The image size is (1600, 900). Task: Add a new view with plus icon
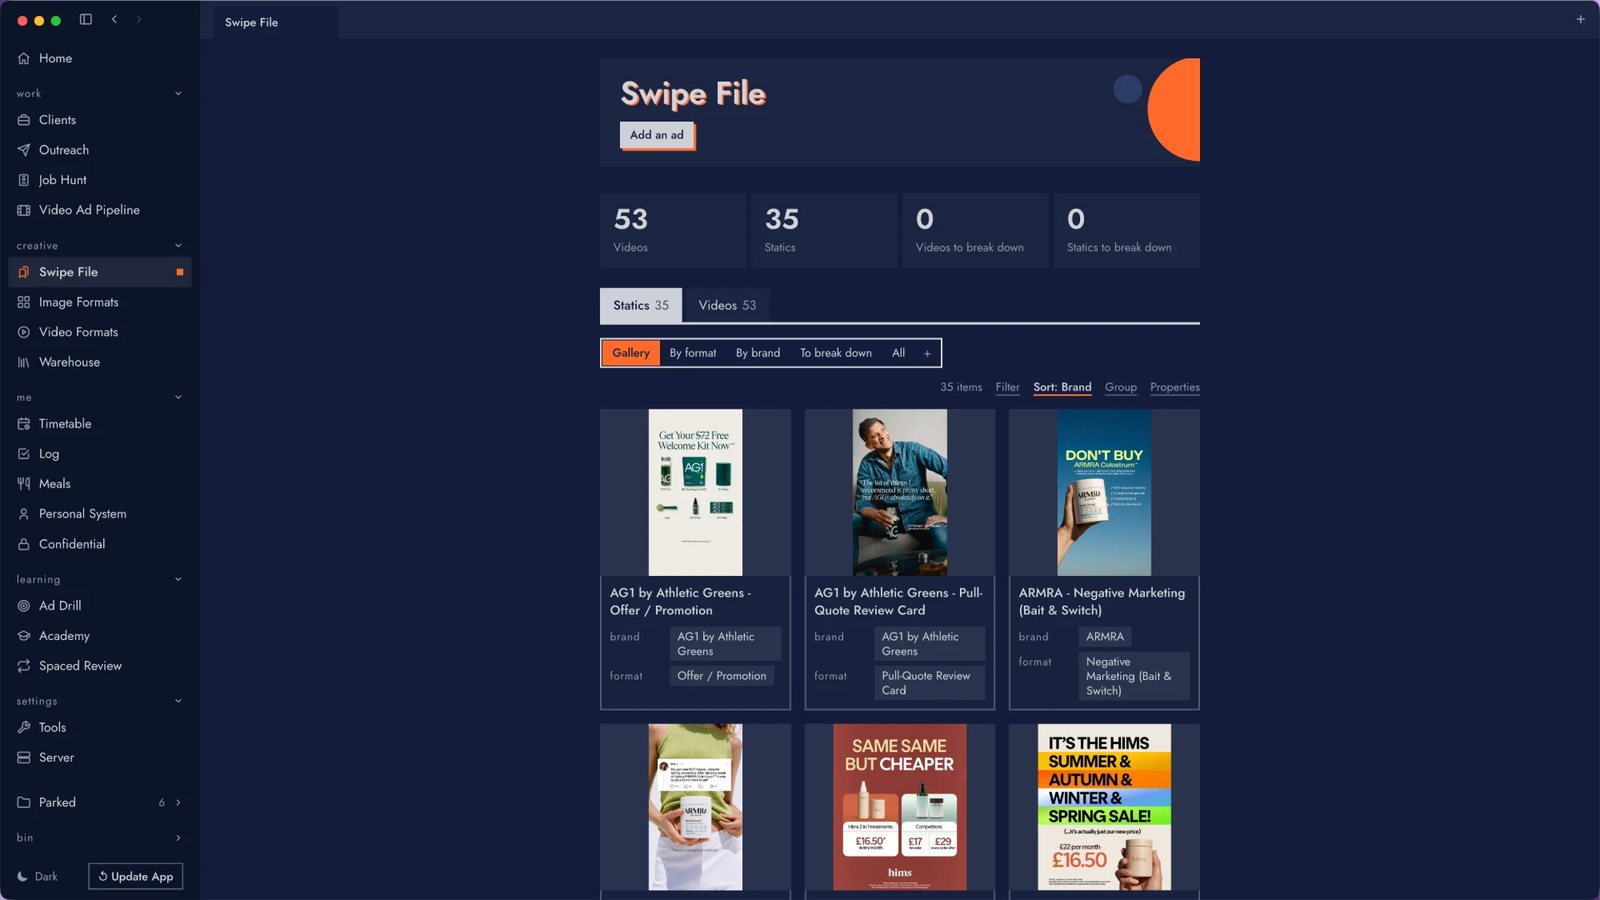click(927, 353)
